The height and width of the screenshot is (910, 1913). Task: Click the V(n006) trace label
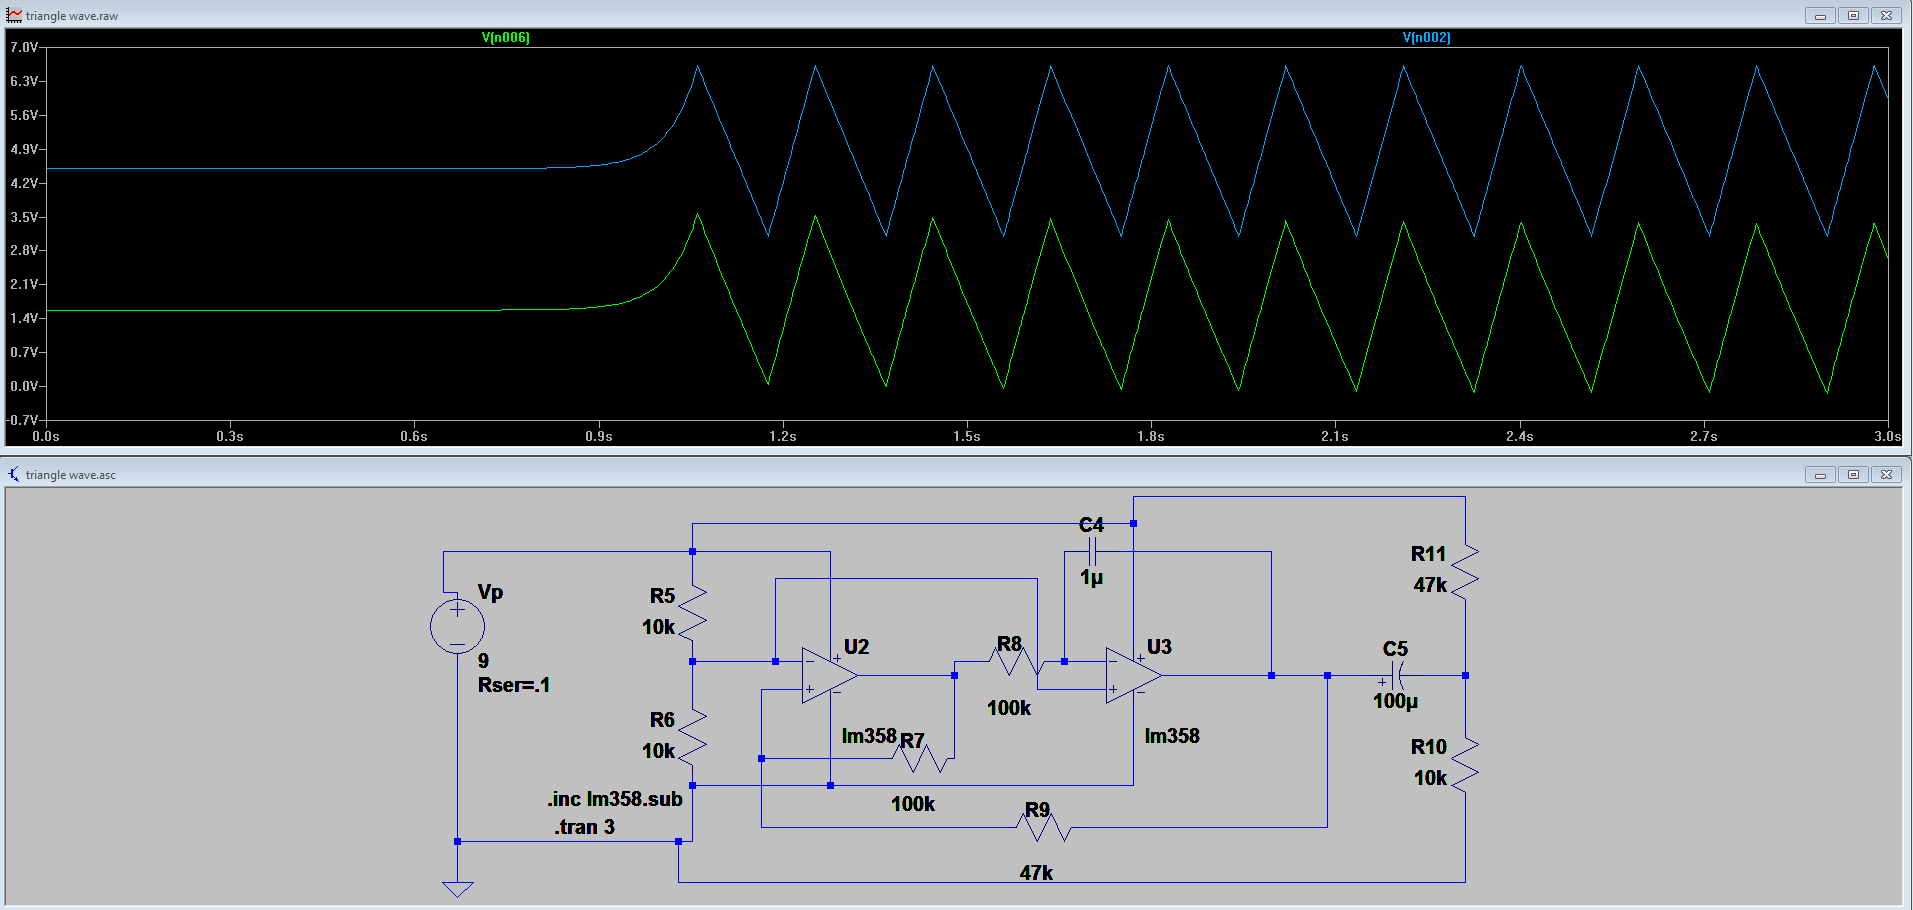(x=506, y=37)
